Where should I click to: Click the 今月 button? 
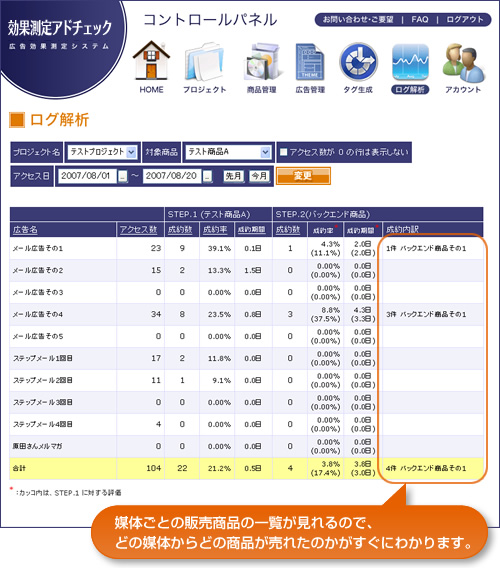259,176
